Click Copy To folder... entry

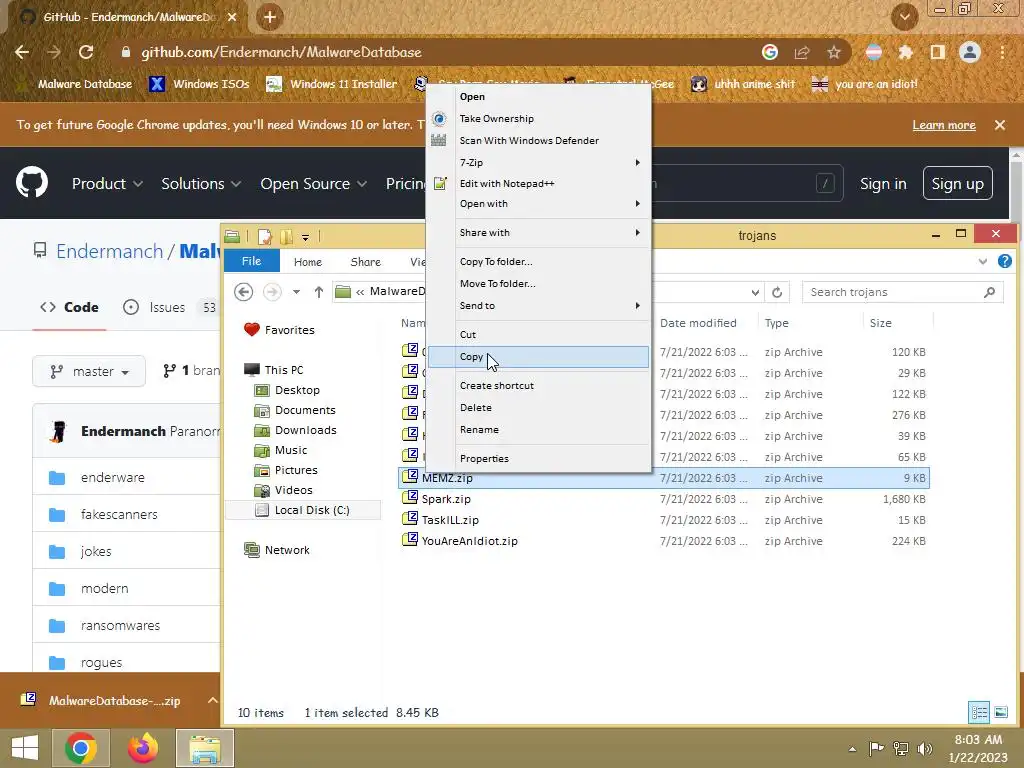point(538,261)
